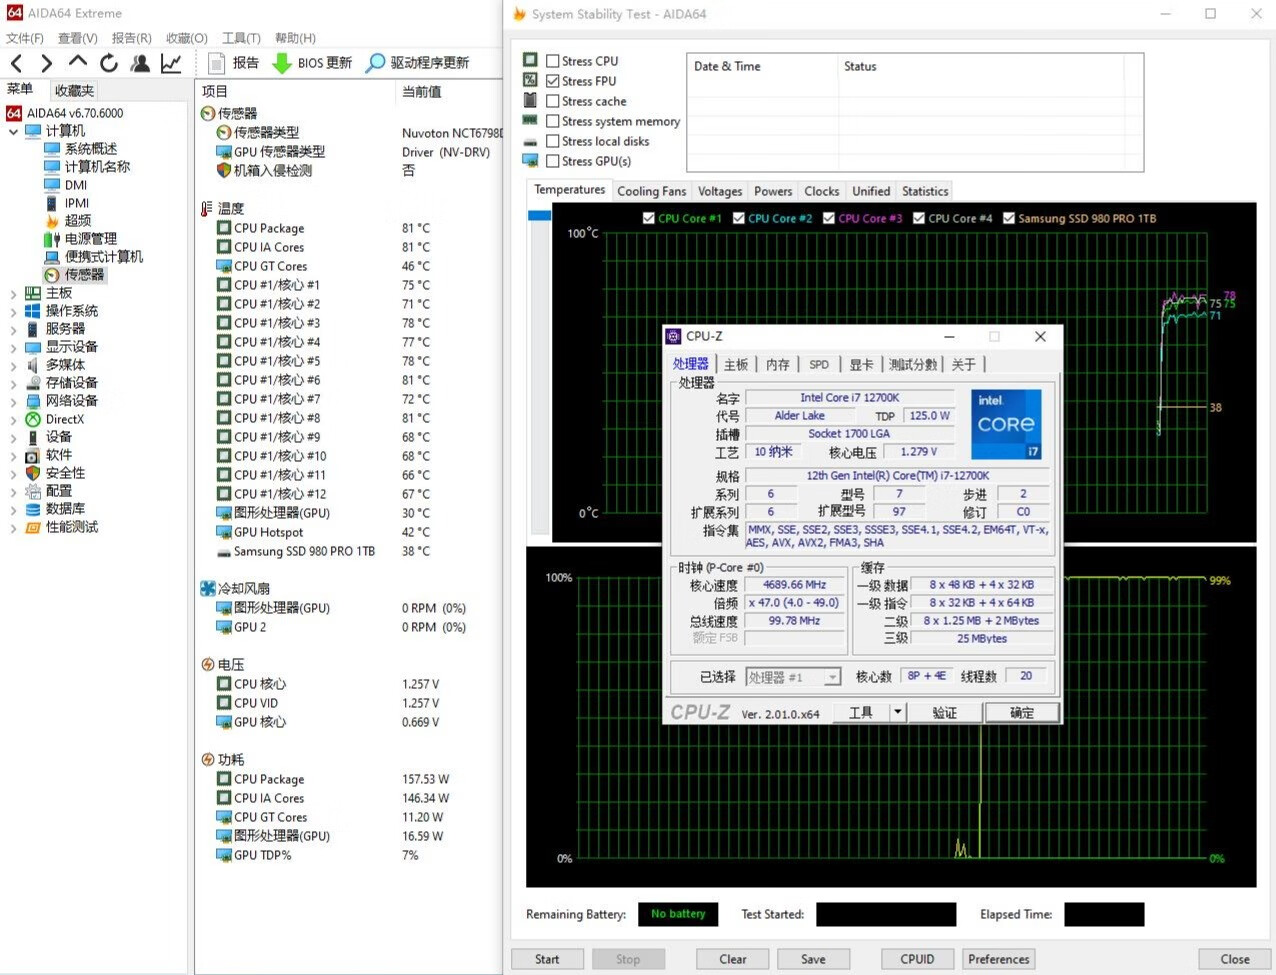Enable the Stress CPU checkbox
This screenshot has height=975, width=1276.
click(x=552, y=61)
